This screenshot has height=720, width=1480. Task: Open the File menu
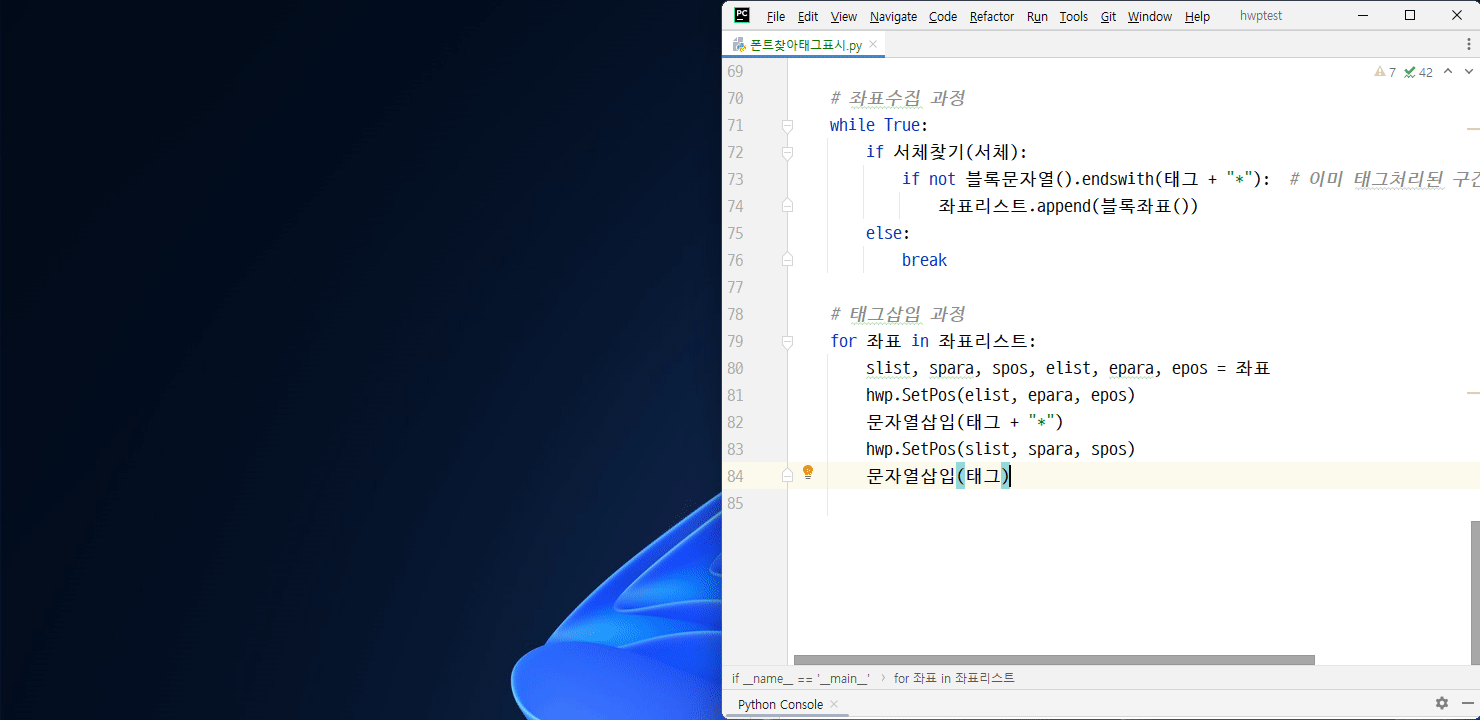point(776,16)
